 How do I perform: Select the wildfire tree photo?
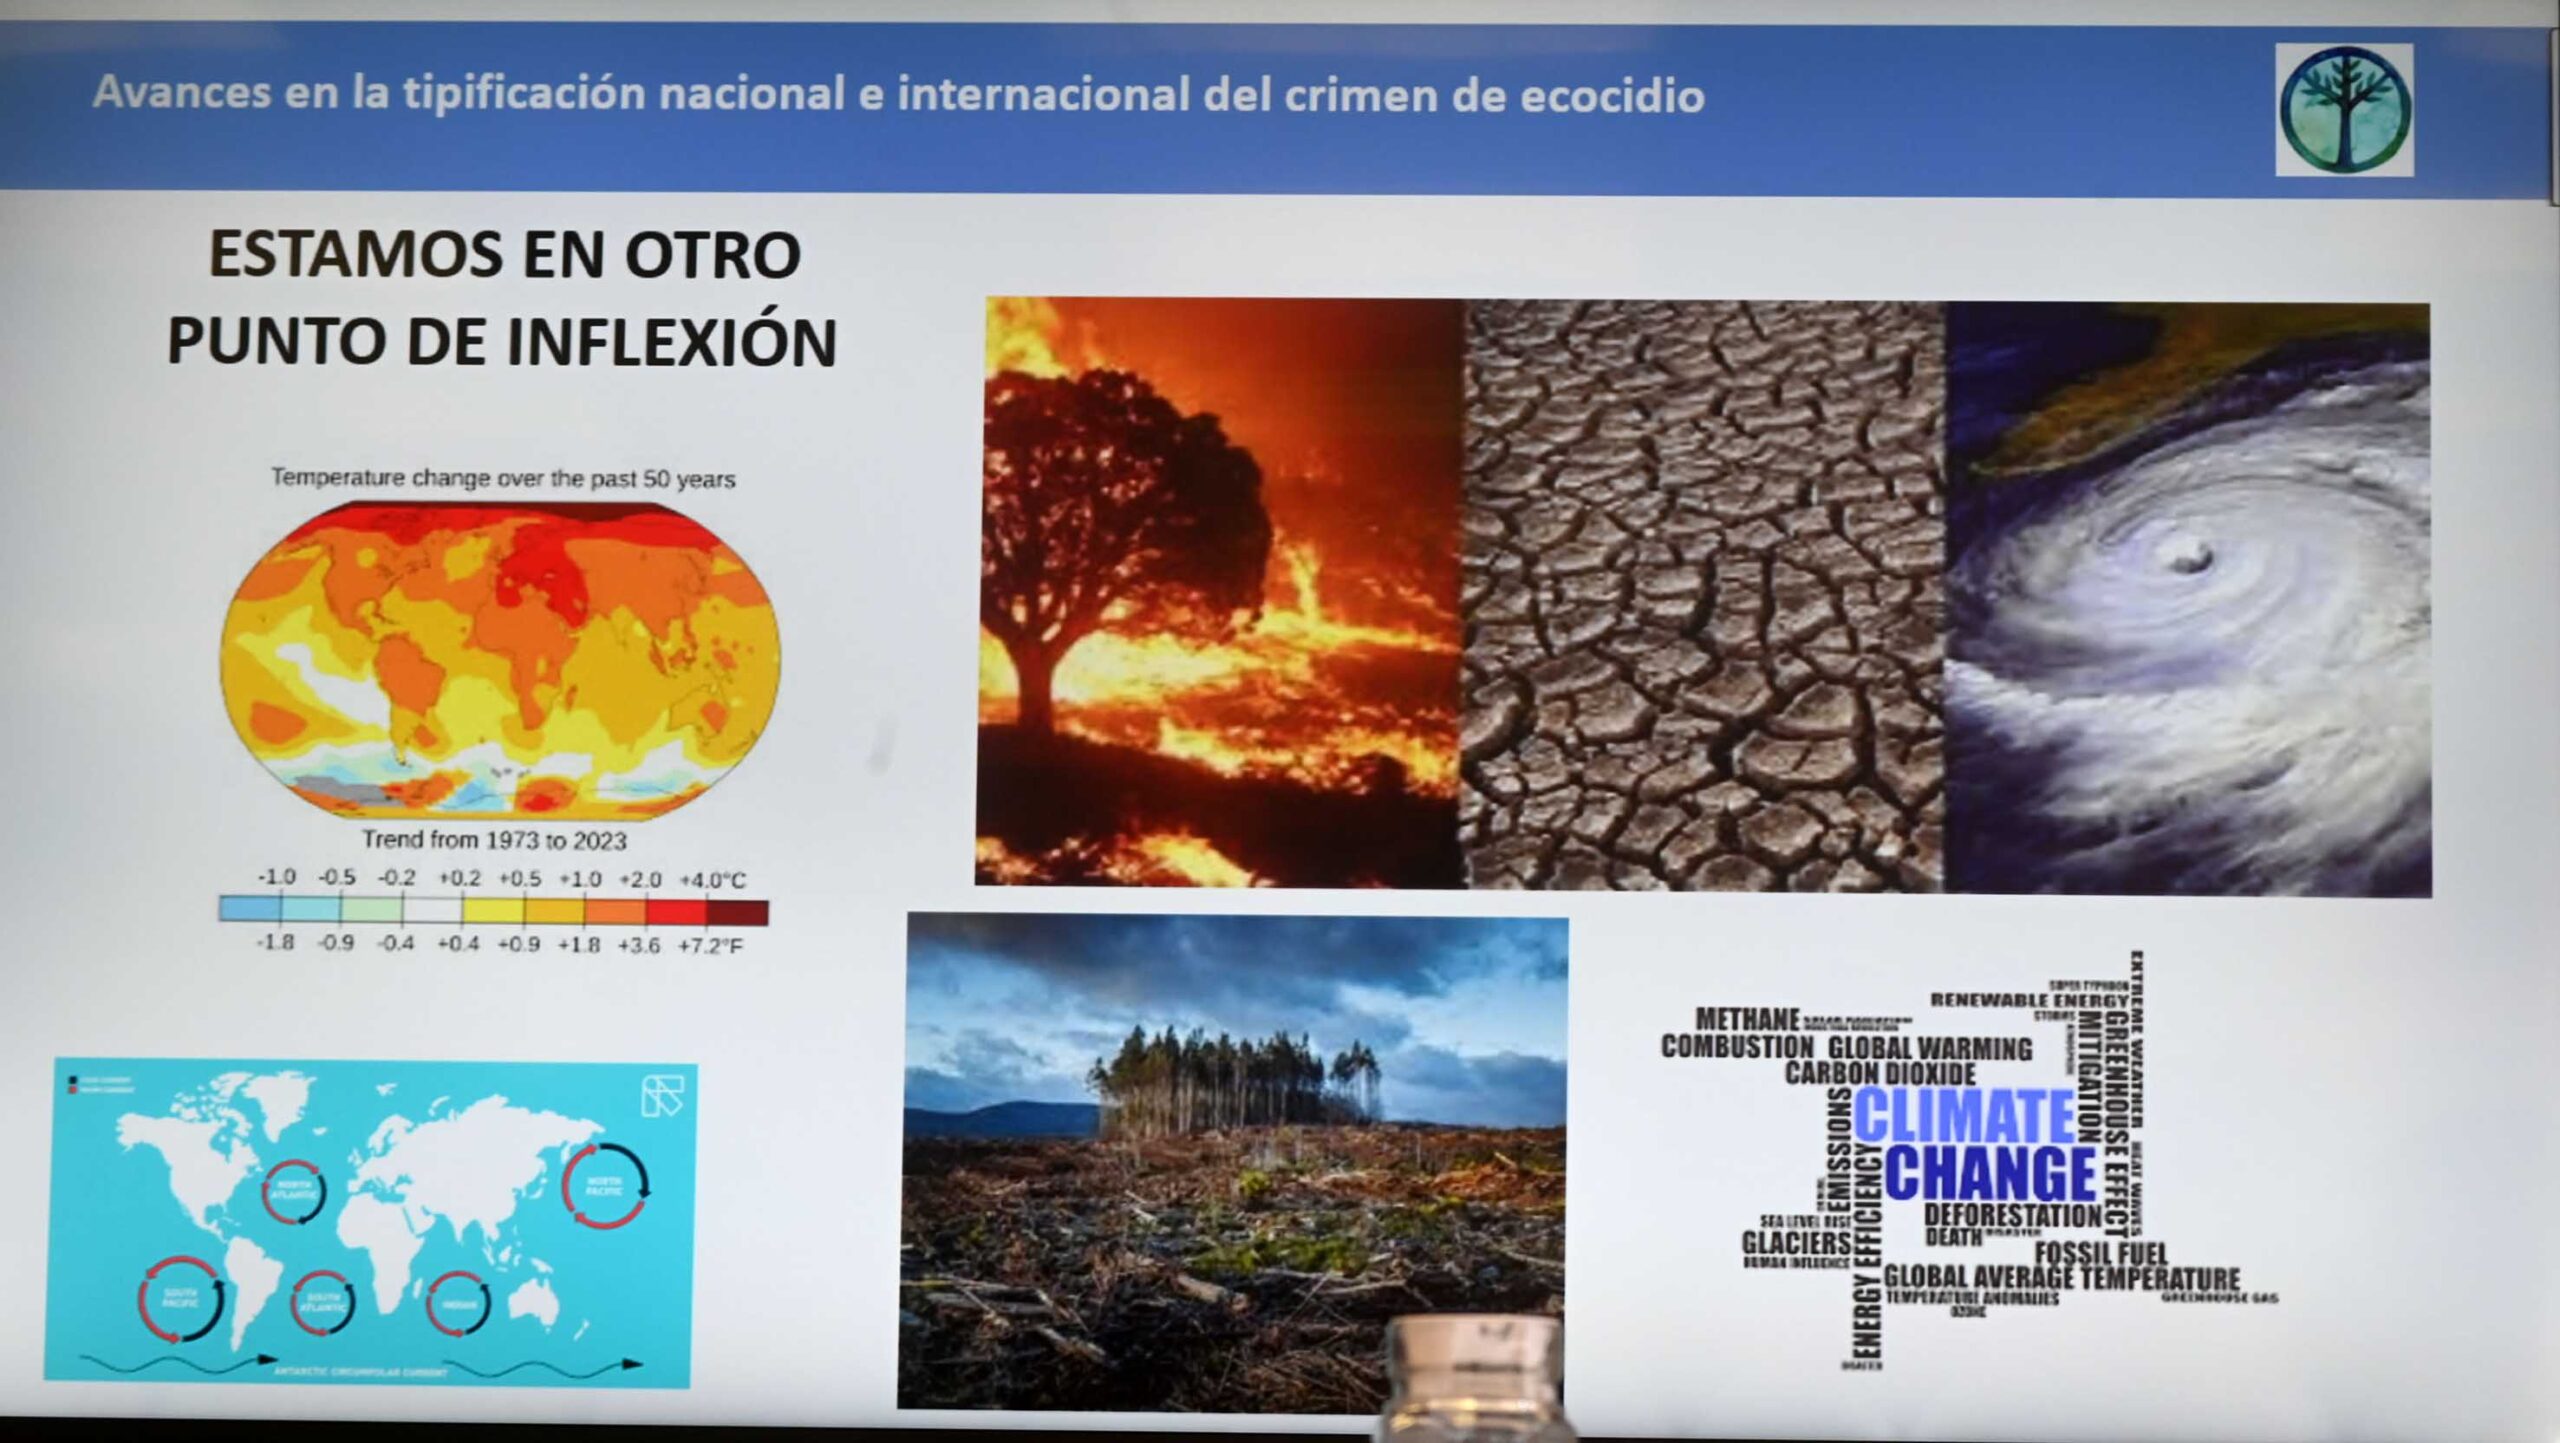[1220, 590]
